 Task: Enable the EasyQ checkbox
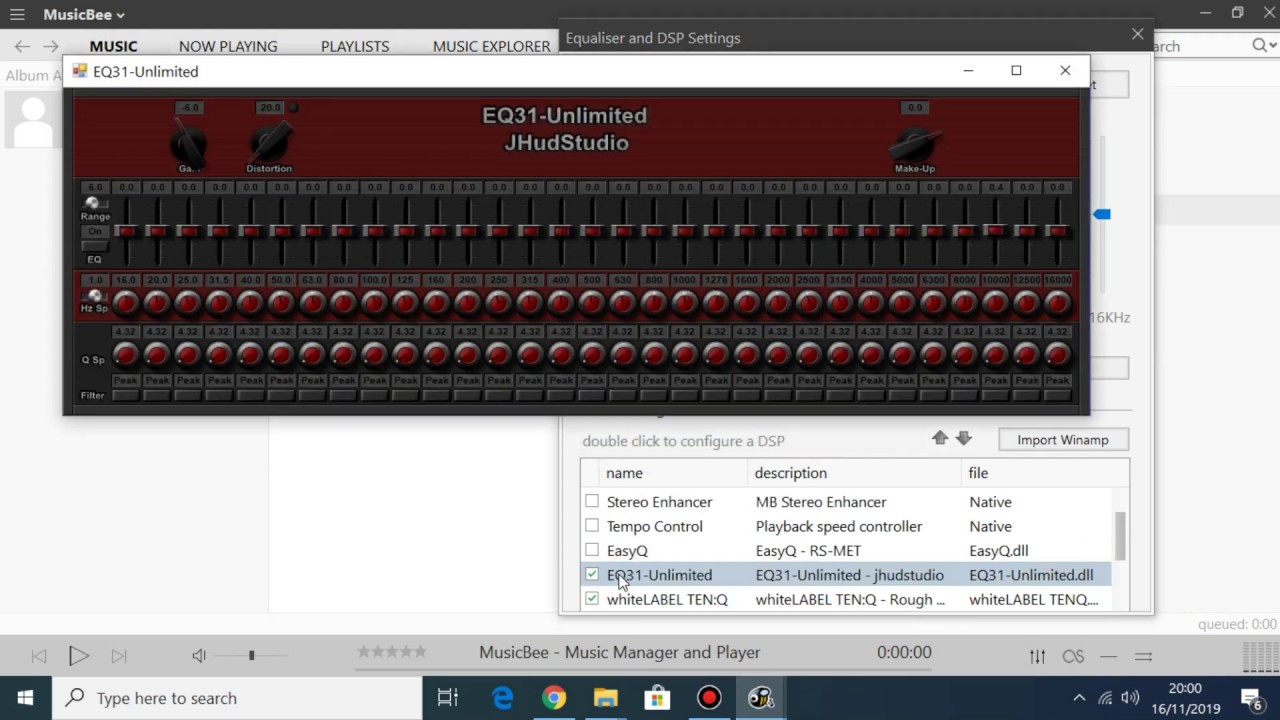tap(592, 550)
